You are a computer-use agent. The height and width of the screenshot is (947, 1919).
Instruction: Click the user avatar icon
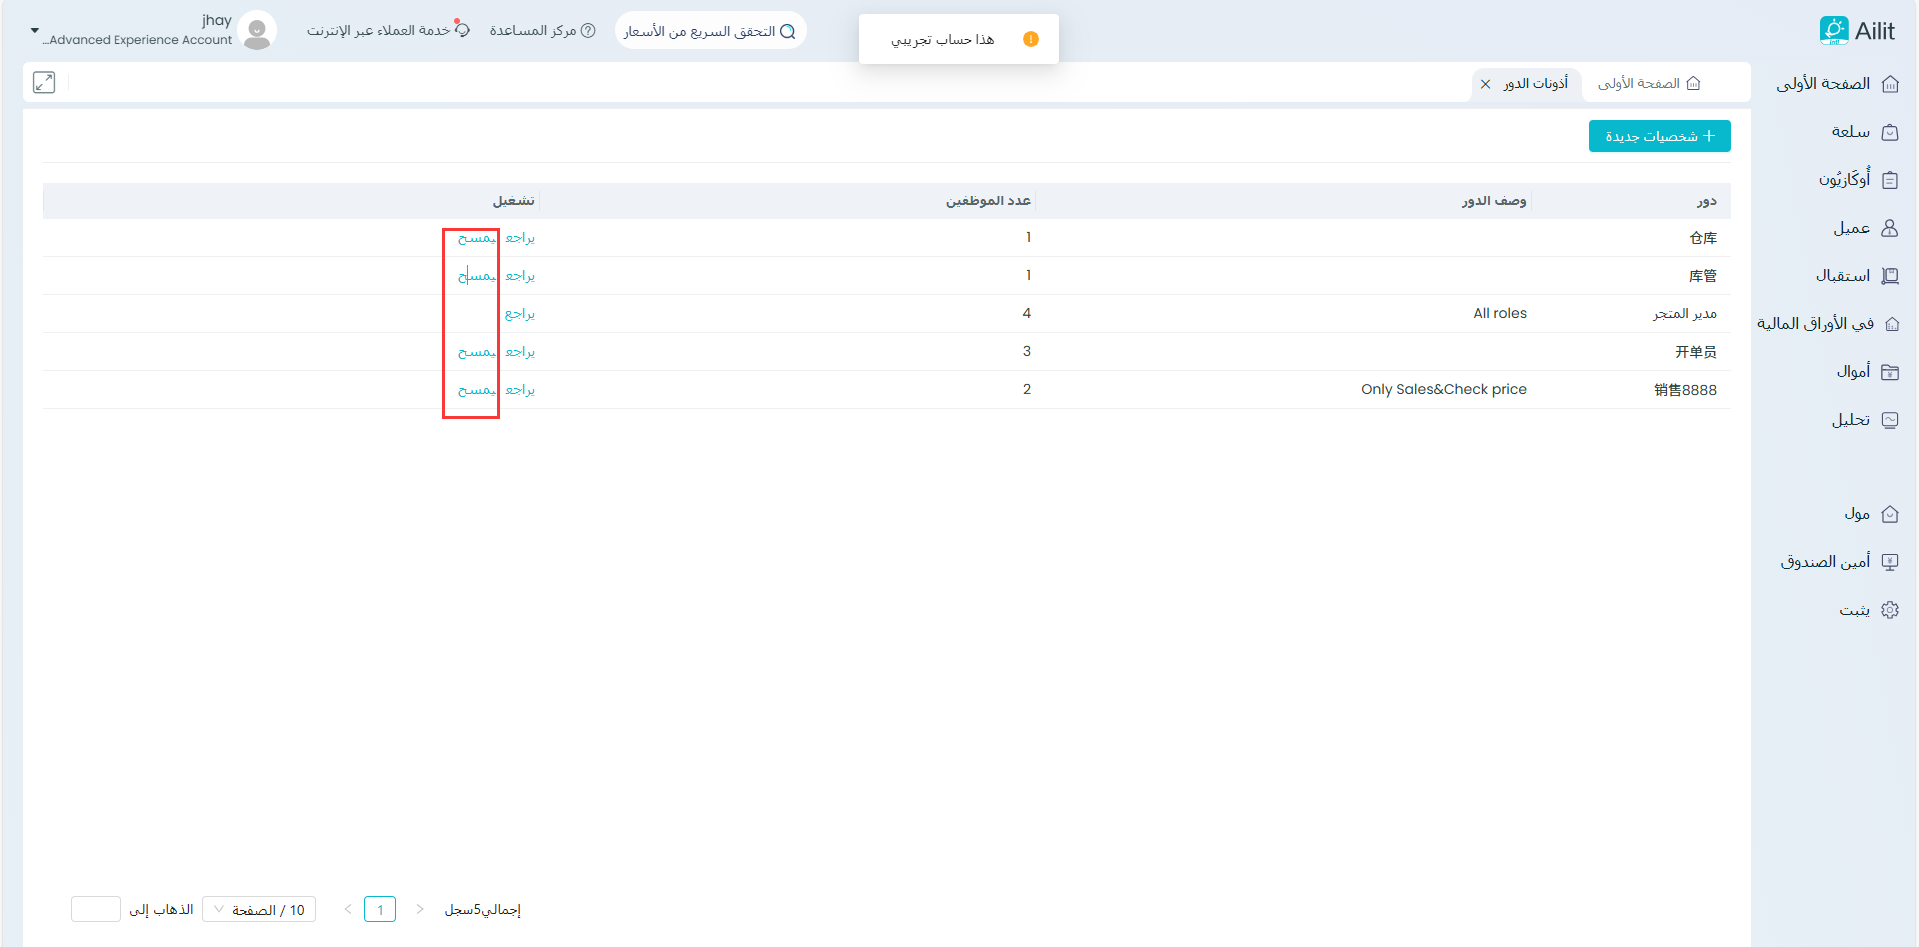click(257, 31)
